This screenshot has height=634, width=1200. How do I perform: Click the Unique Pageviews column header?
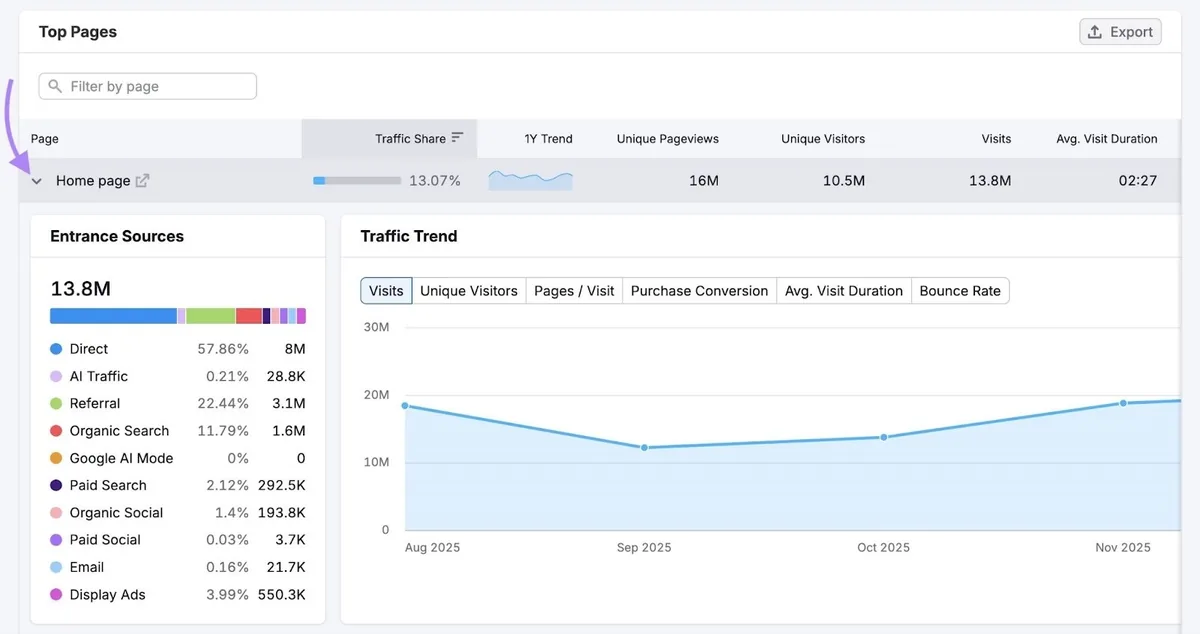(668, 138)
